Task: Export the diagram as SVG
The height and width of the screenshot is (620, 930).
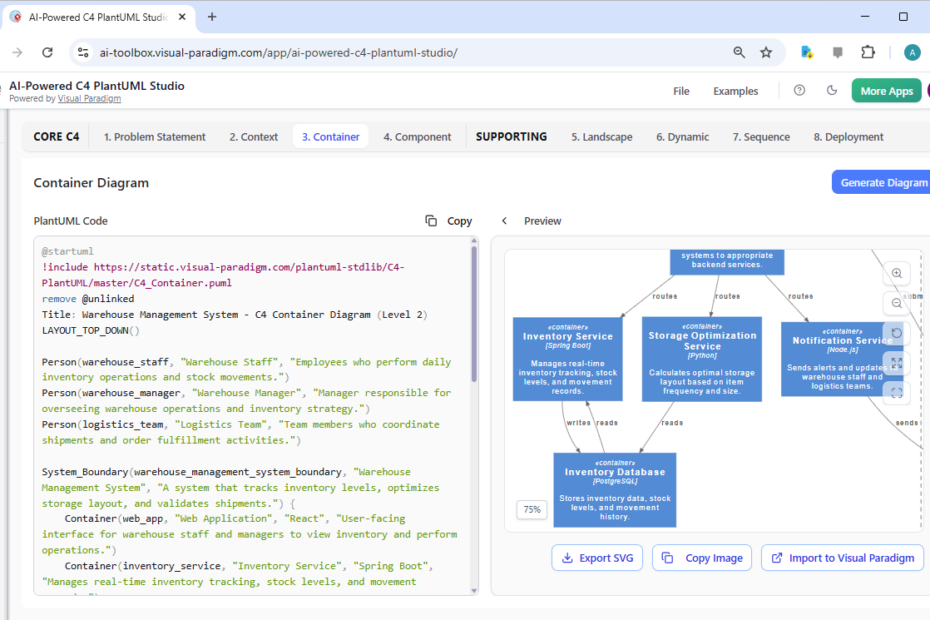Action: tap(597, 558)
